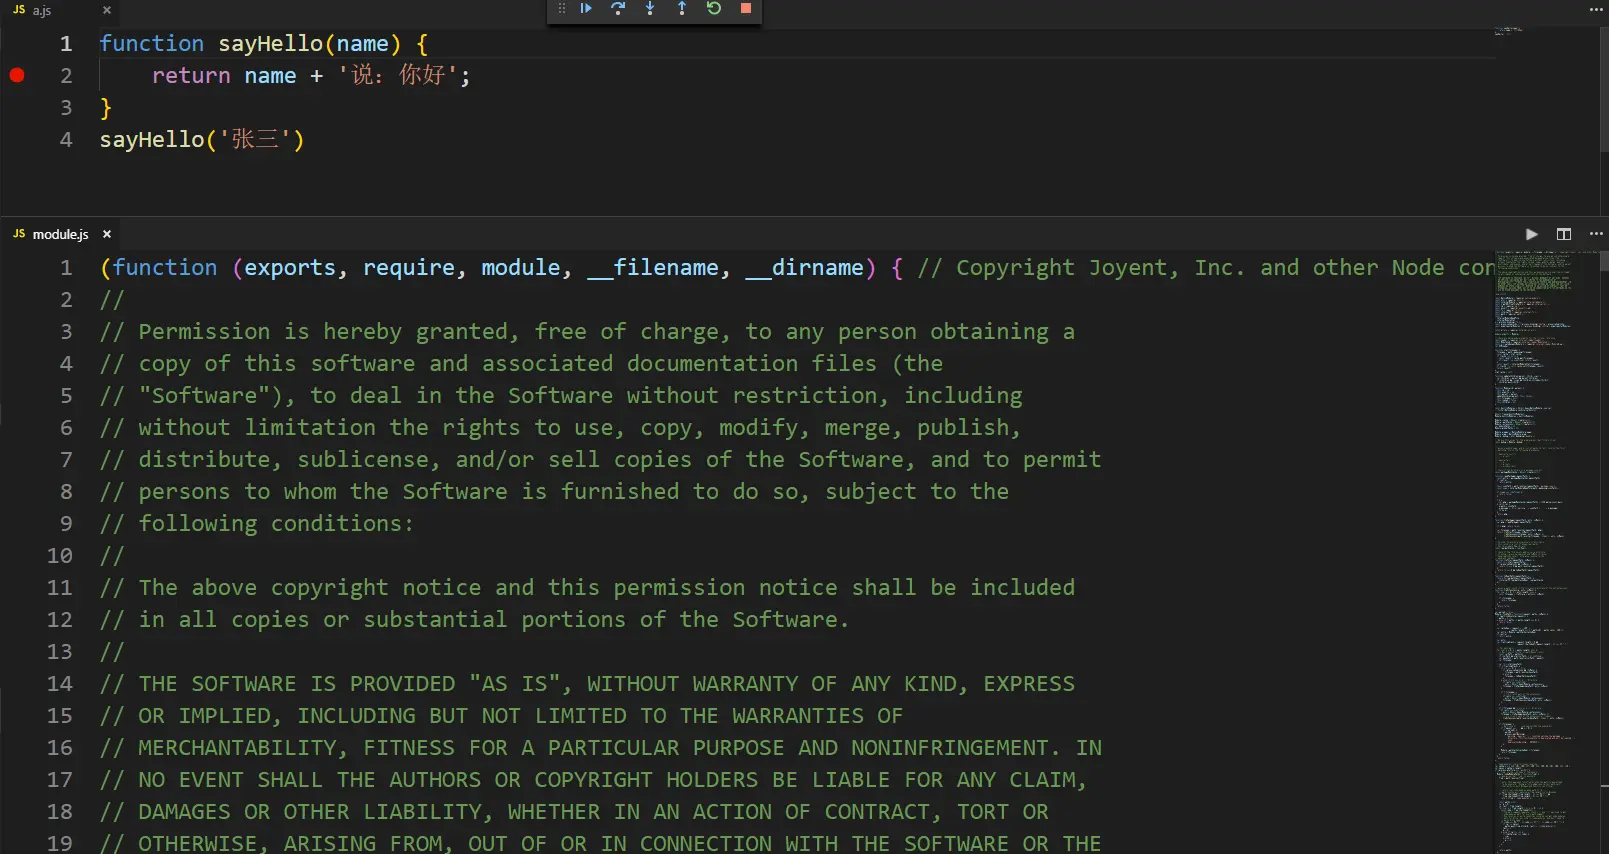
Task: Click the Step Out debug icon
Action: [x=682, y=8]
